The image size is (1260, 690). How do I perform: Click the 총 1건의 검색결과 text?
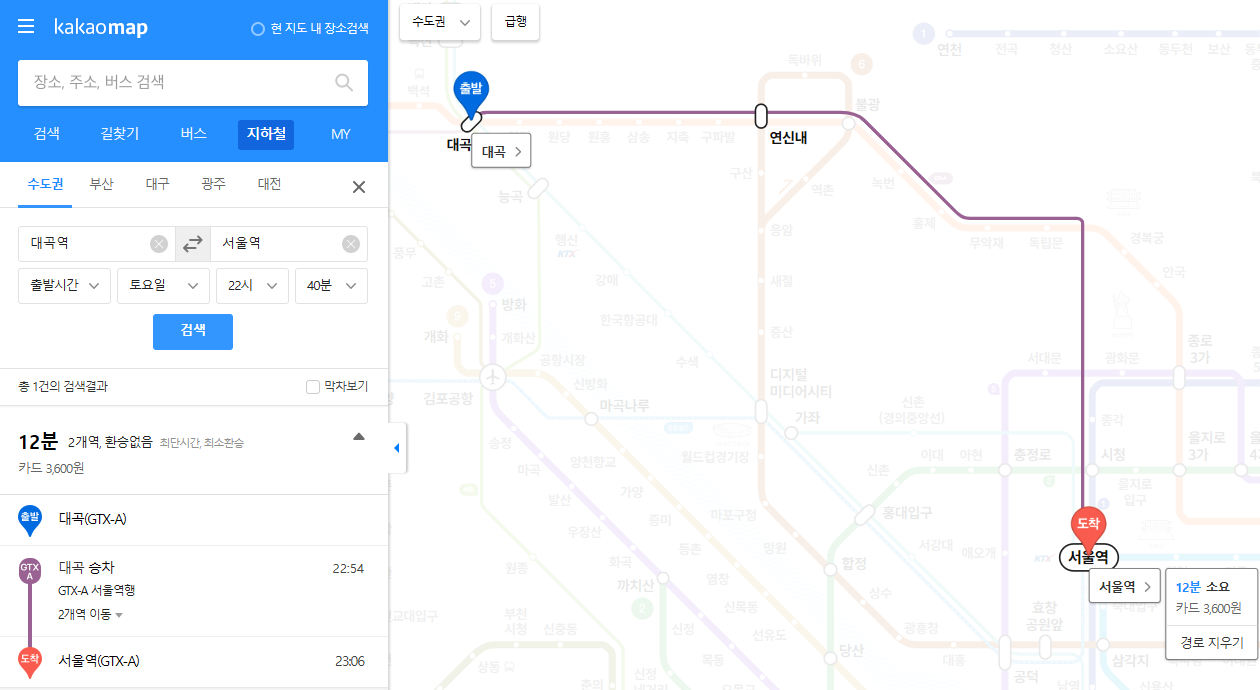(62, 387)
